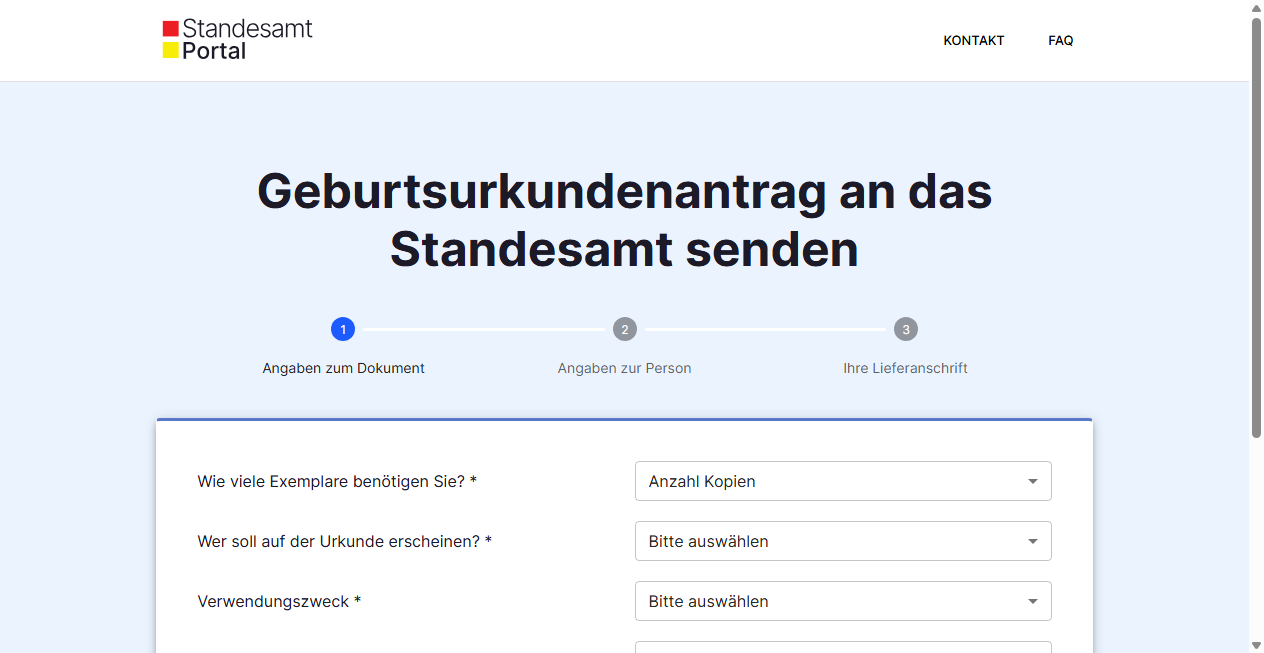Click the 'Angaben zum Dokument' step label

(343, 368)
